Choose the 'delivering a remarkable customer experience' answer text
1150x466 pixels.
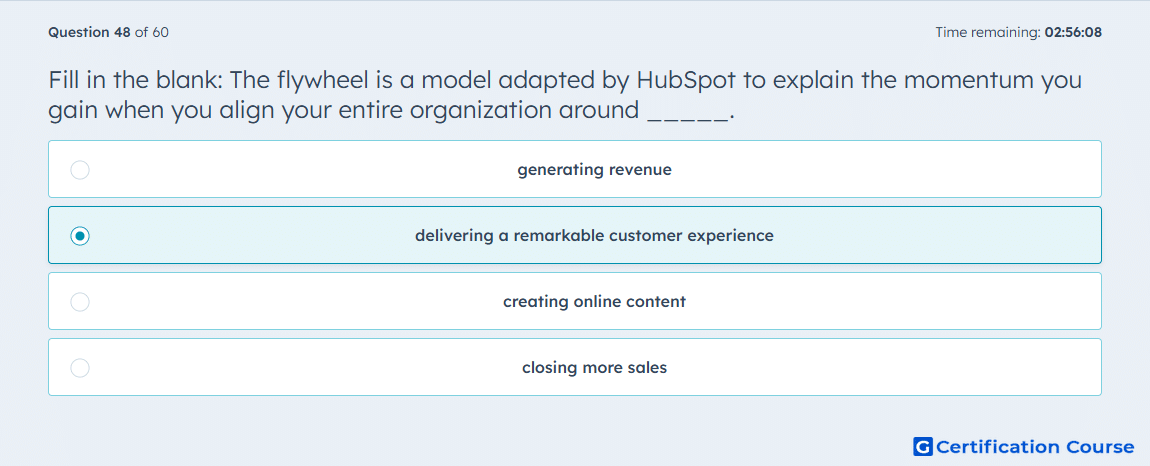594,236
